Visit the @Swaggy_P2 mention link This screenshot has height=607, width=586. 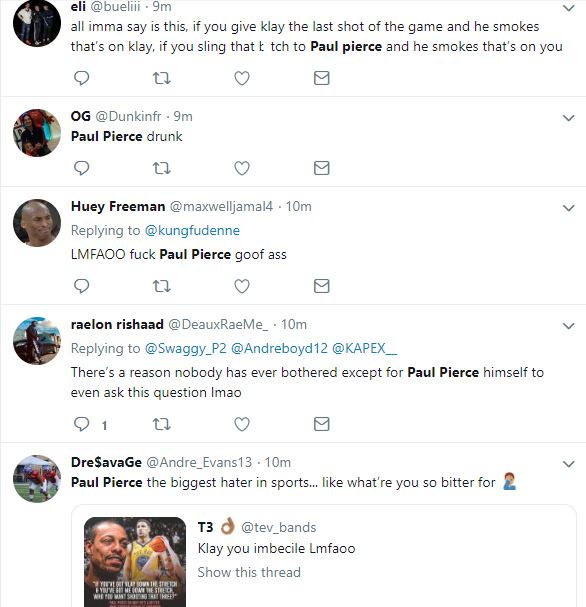[185, 348]
